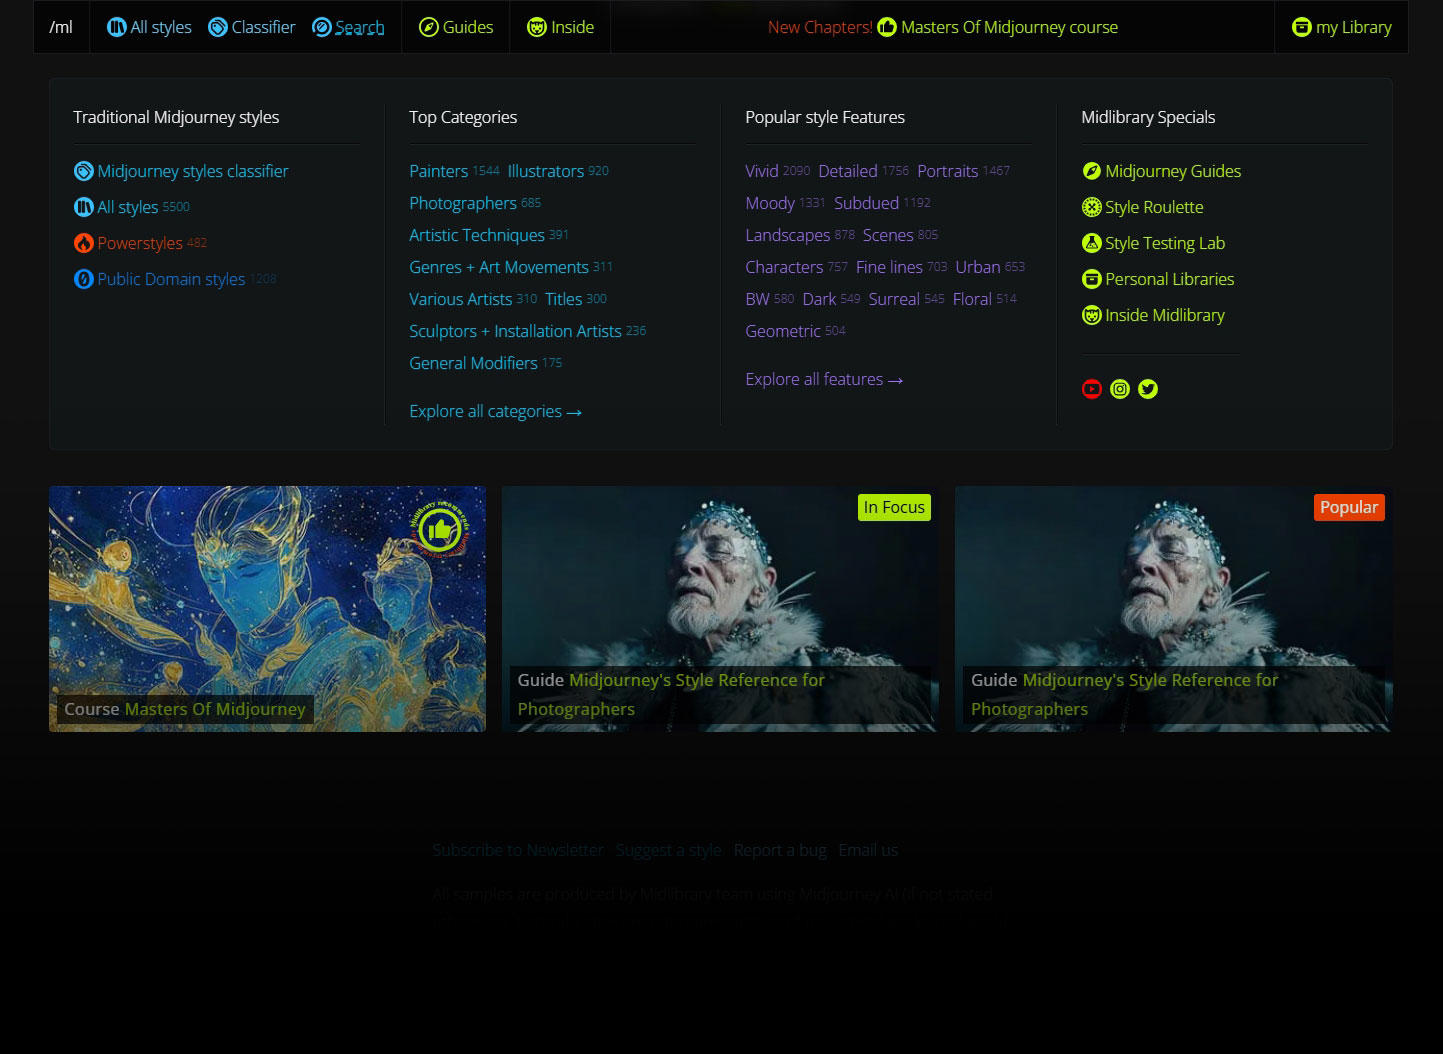Open the /ml home menu item
The width and height of the screenshot is (1443, 1054).
[61, 27]
